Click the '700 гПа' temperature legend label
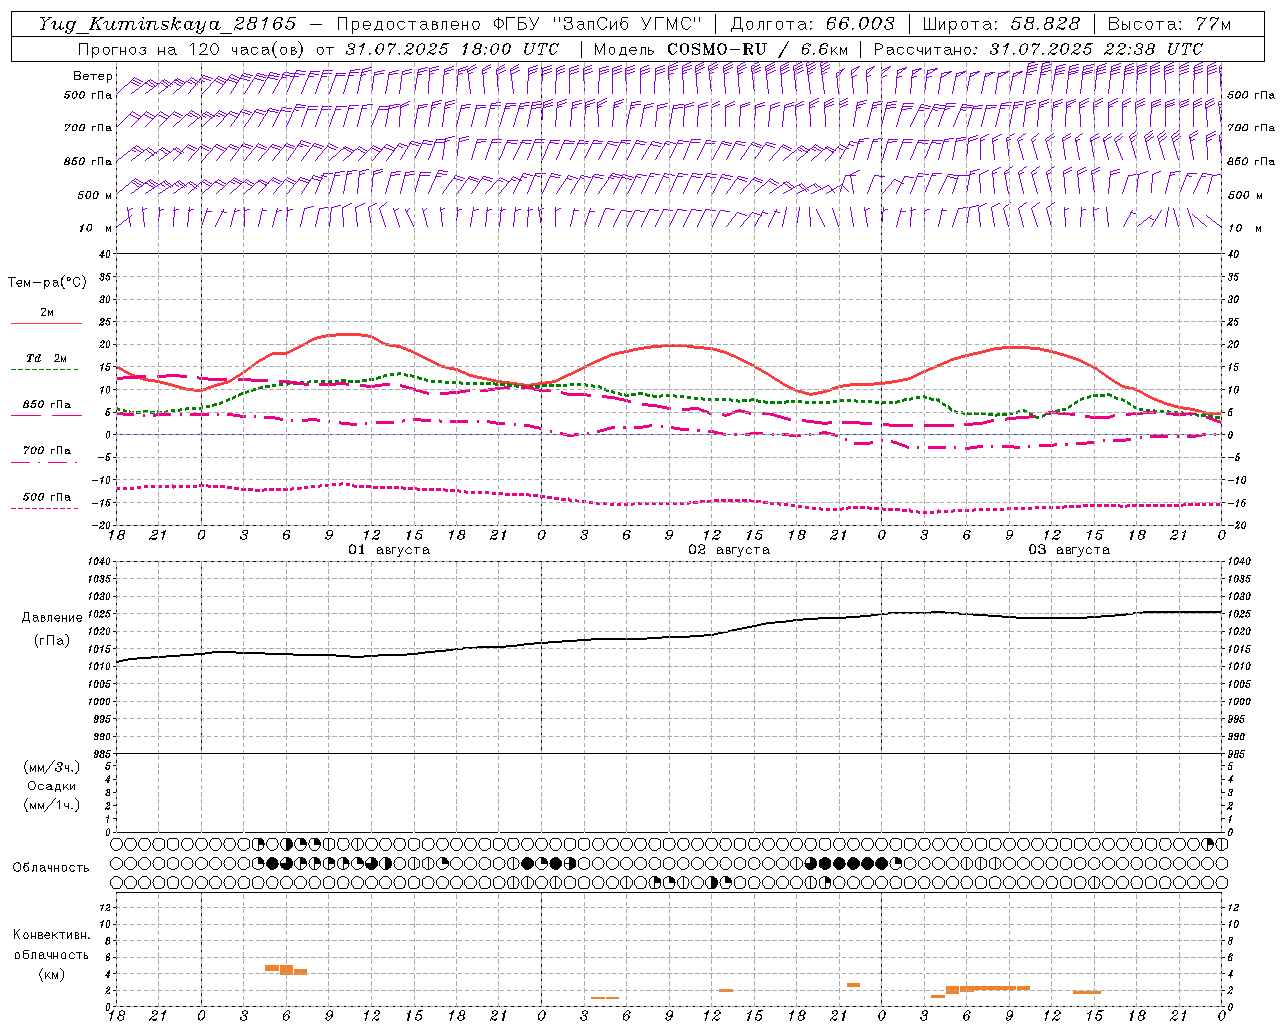Image resolution: width=1280 pixels, height=1024 pixels. pos(47,451)
